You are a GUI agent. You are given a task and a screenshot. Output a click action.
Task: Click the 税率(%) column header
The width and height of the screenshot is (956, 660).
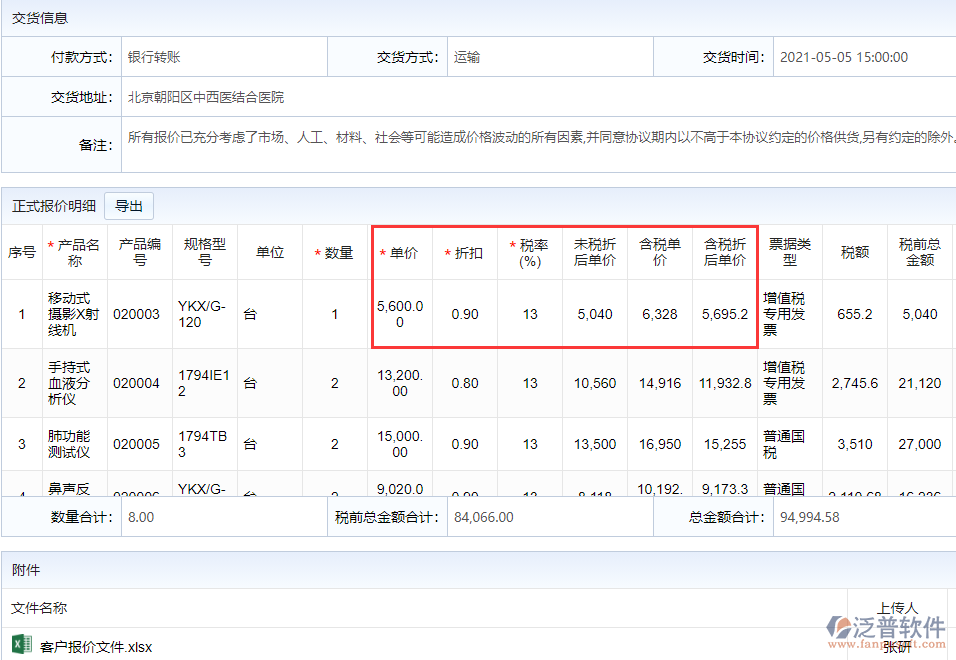(x=529, y=253)
